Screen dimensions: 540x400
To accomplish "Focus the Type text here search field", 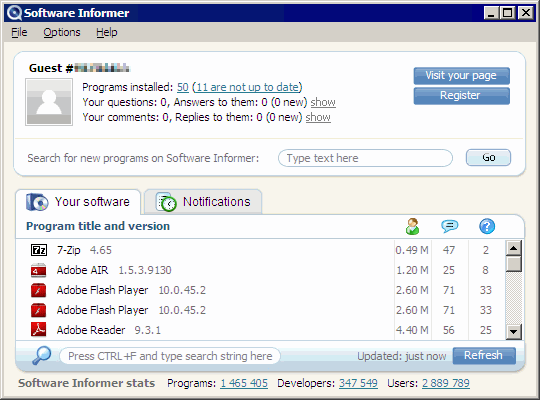I will 365,158.
